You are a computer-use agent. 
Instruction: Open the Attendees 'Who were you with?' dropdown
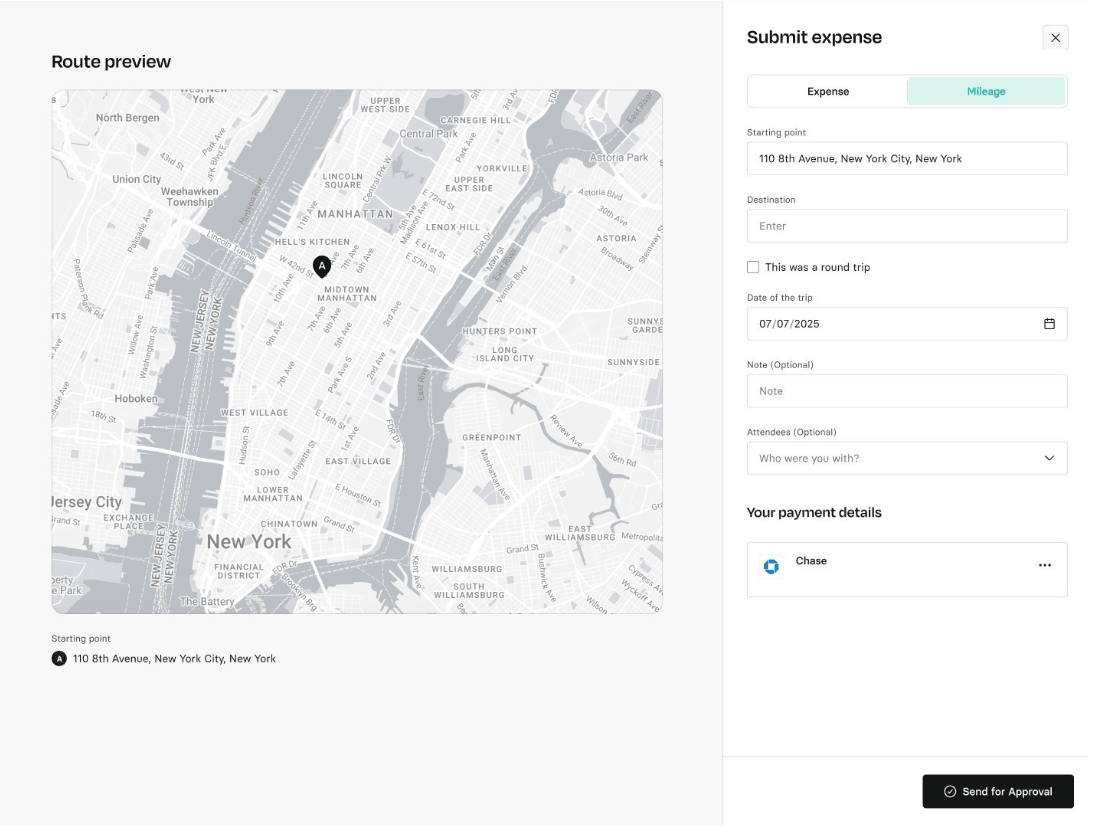[x=896, y=458]
